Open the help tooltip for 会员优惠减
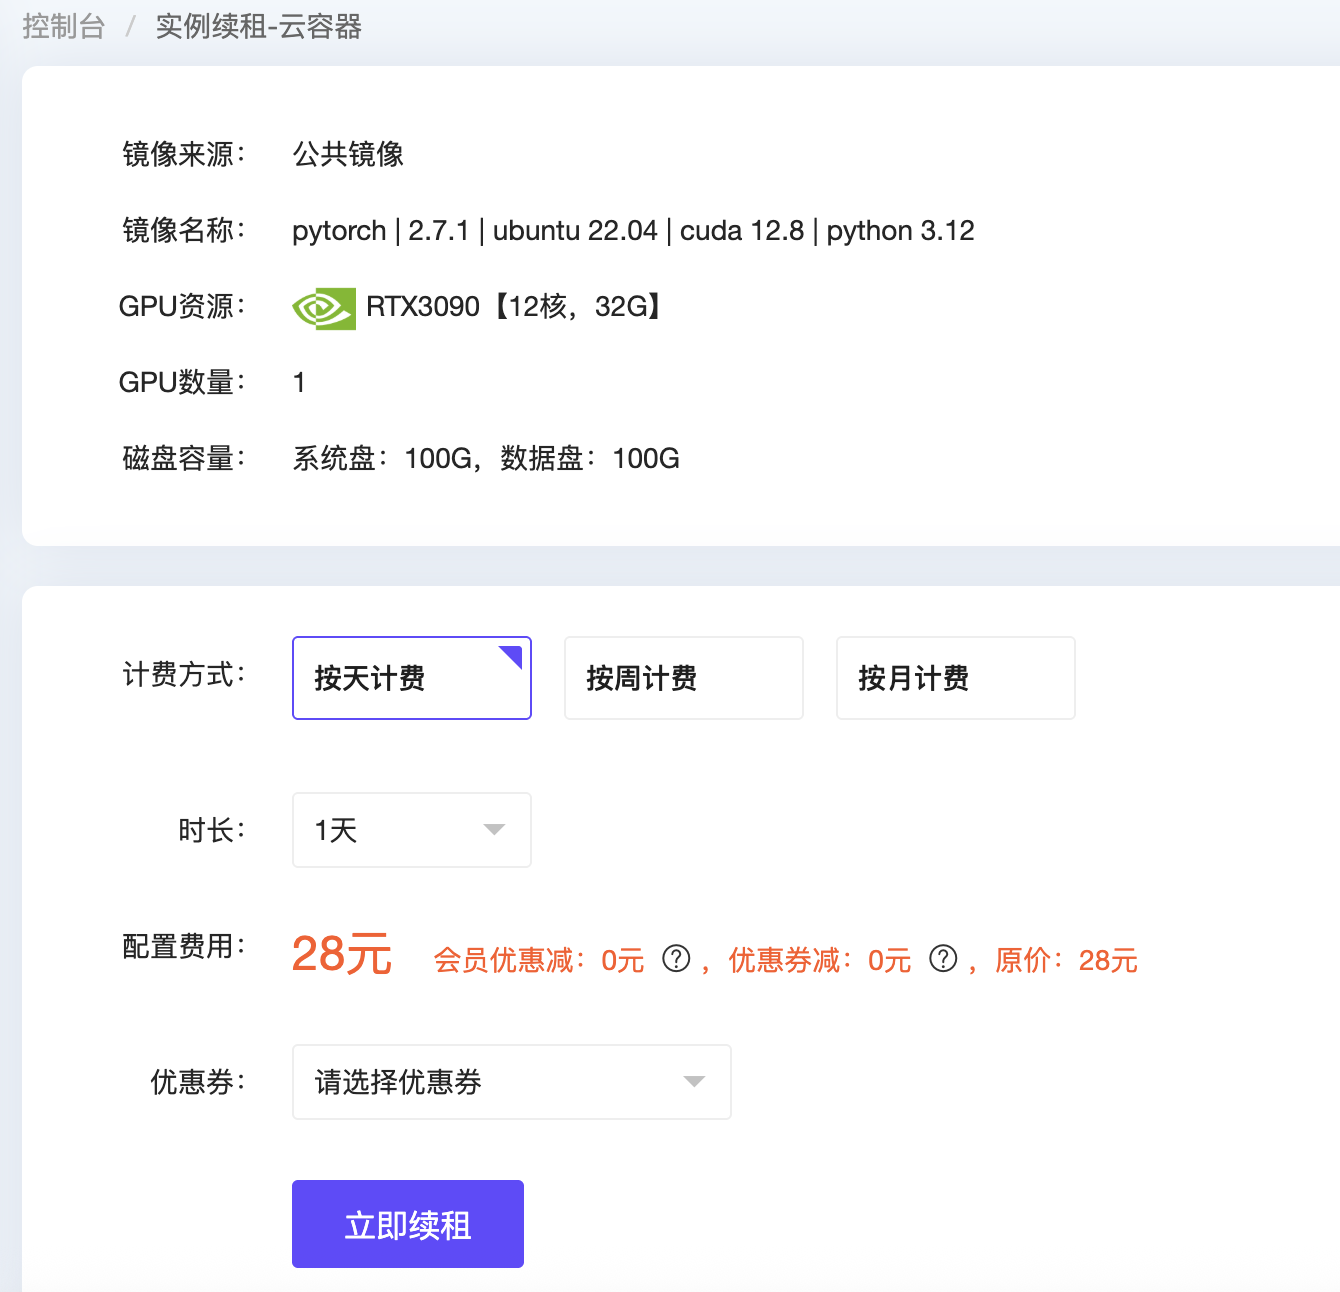 point(675,959)
